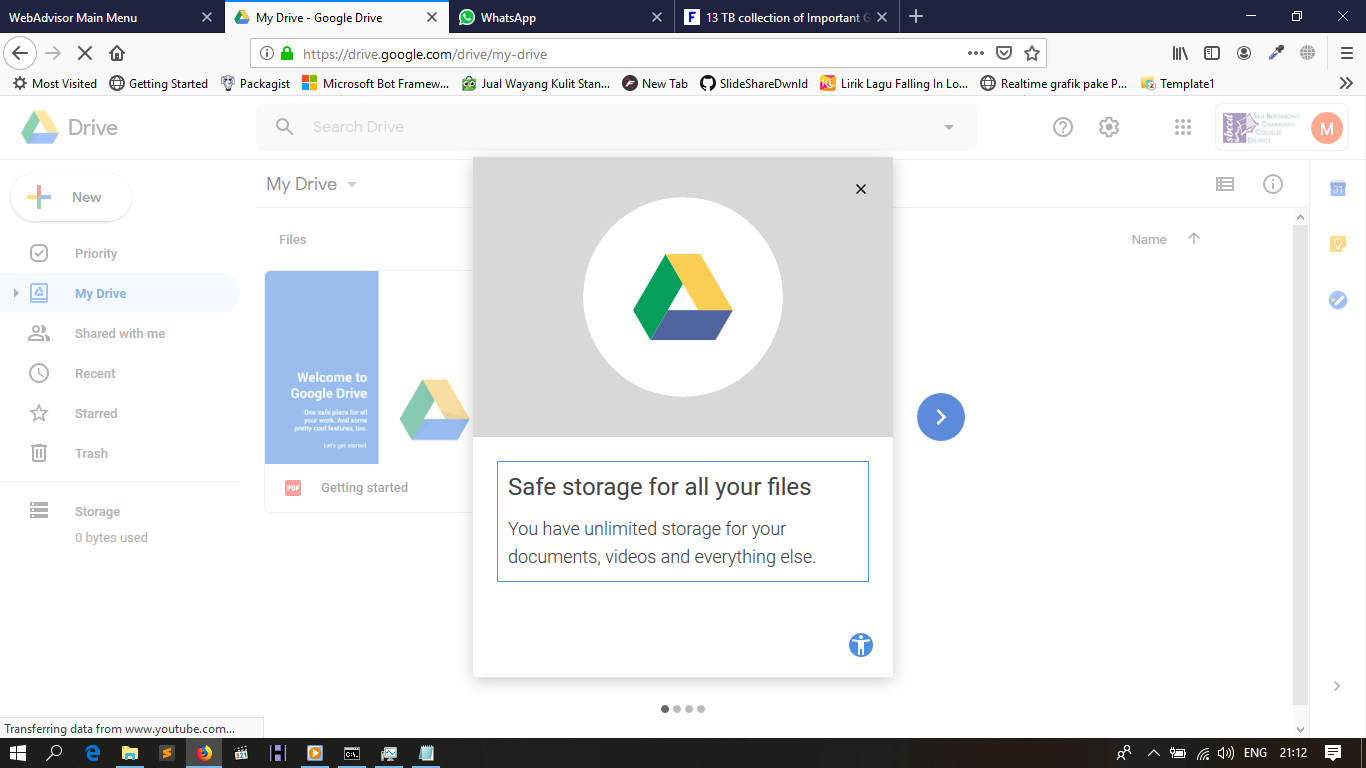The image size is (1366, 768).
Task: Click the New button in Drive
Action: pyautogui.click(x=71, y=197)
